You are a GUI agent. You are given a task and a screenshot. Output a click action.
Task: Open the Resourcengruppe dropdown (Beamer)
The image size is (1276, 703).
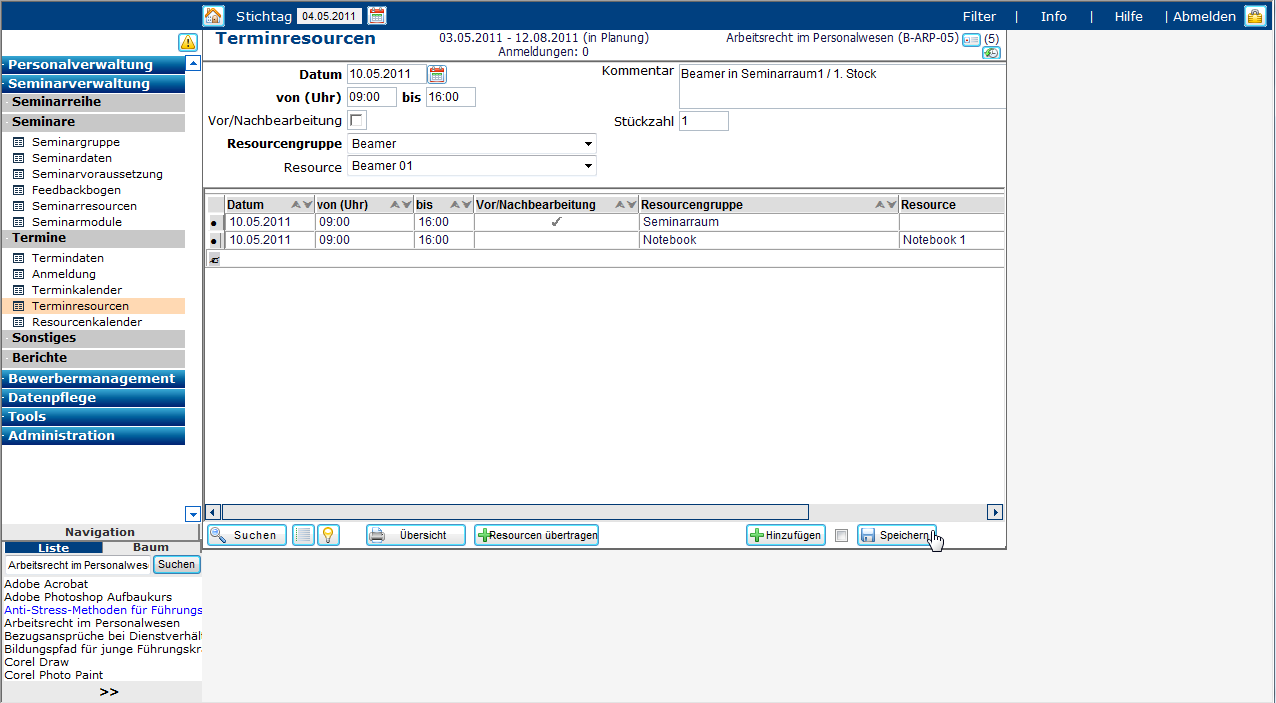(x=471, y=144)
